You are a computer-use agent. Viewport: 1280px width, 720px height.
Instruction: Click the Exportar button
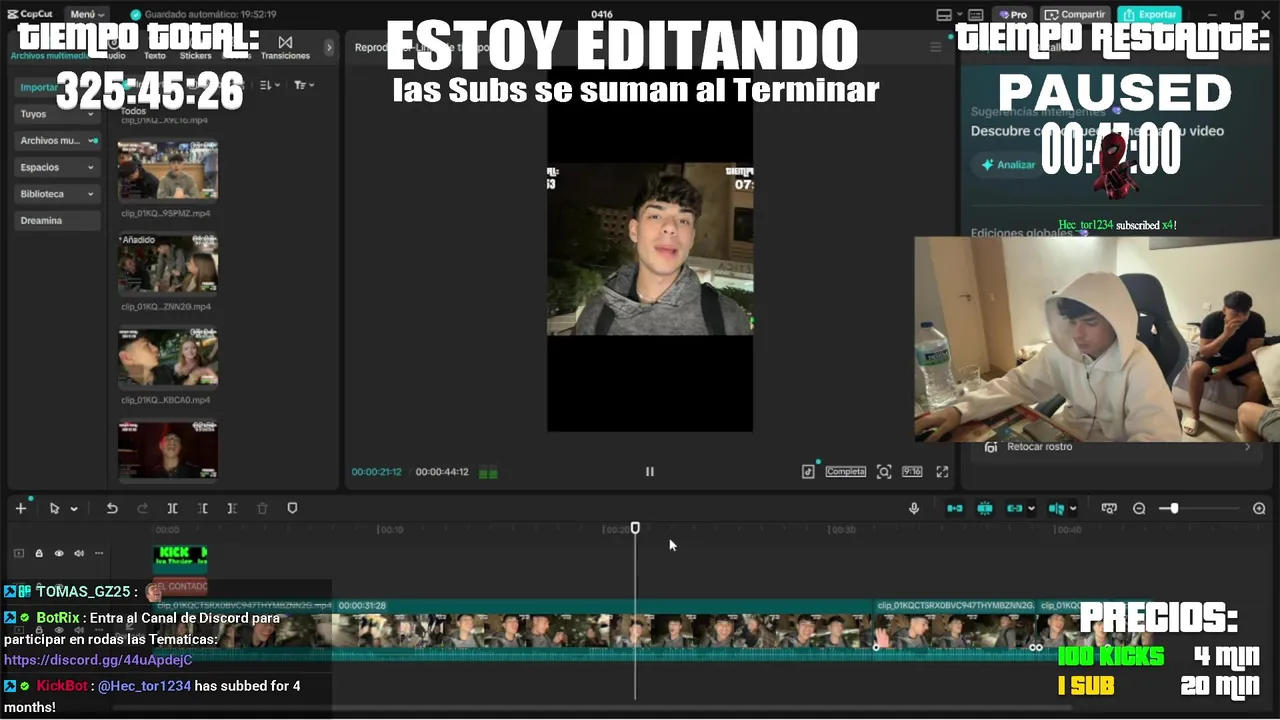pyautogui.click(x=1148, y=15)
